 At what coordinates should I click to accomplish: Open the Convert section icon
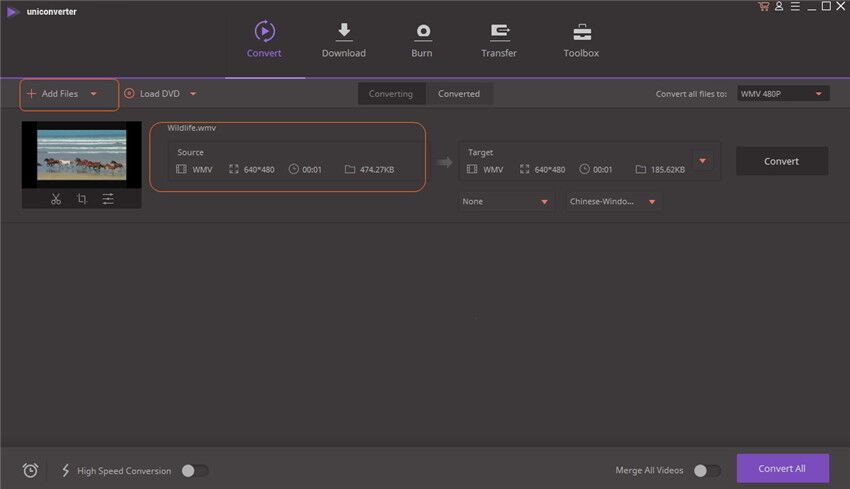pyautogui.click(x=265, y=31)
